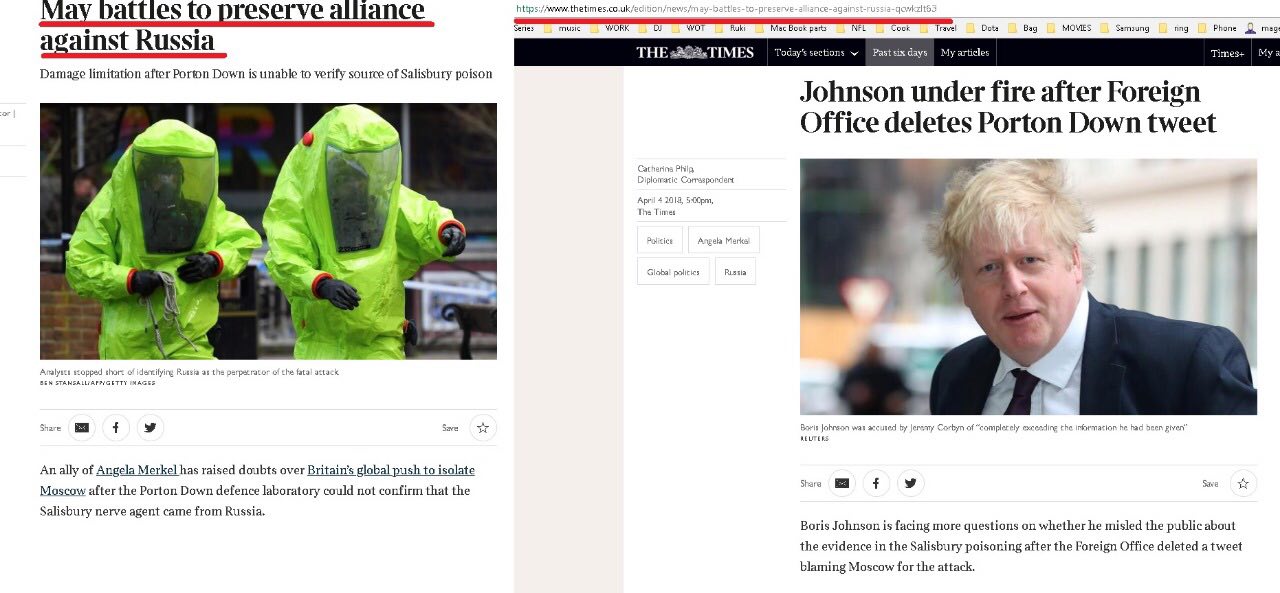Share left article on Facebook
The width and height of the screenshot is (1280, 593).
click(116, 428)
